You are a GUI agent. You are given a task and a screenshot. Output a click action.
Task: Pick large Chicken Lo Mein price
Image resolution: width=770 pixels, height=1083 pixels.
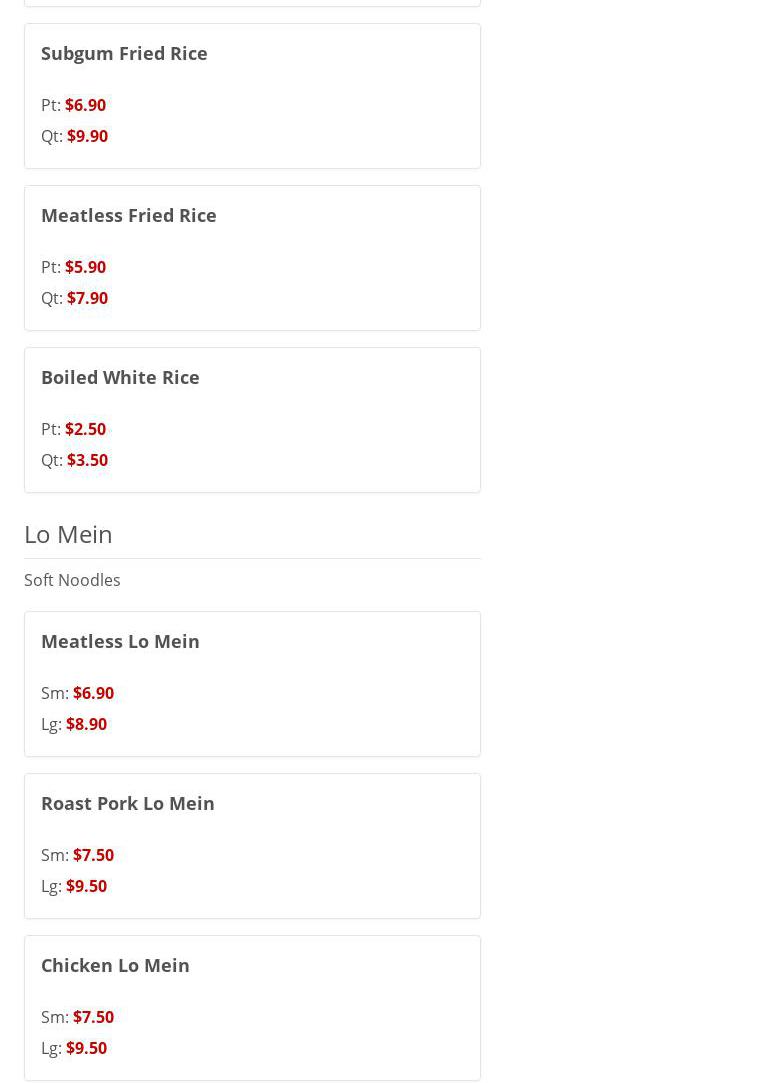click(86, 1048)
